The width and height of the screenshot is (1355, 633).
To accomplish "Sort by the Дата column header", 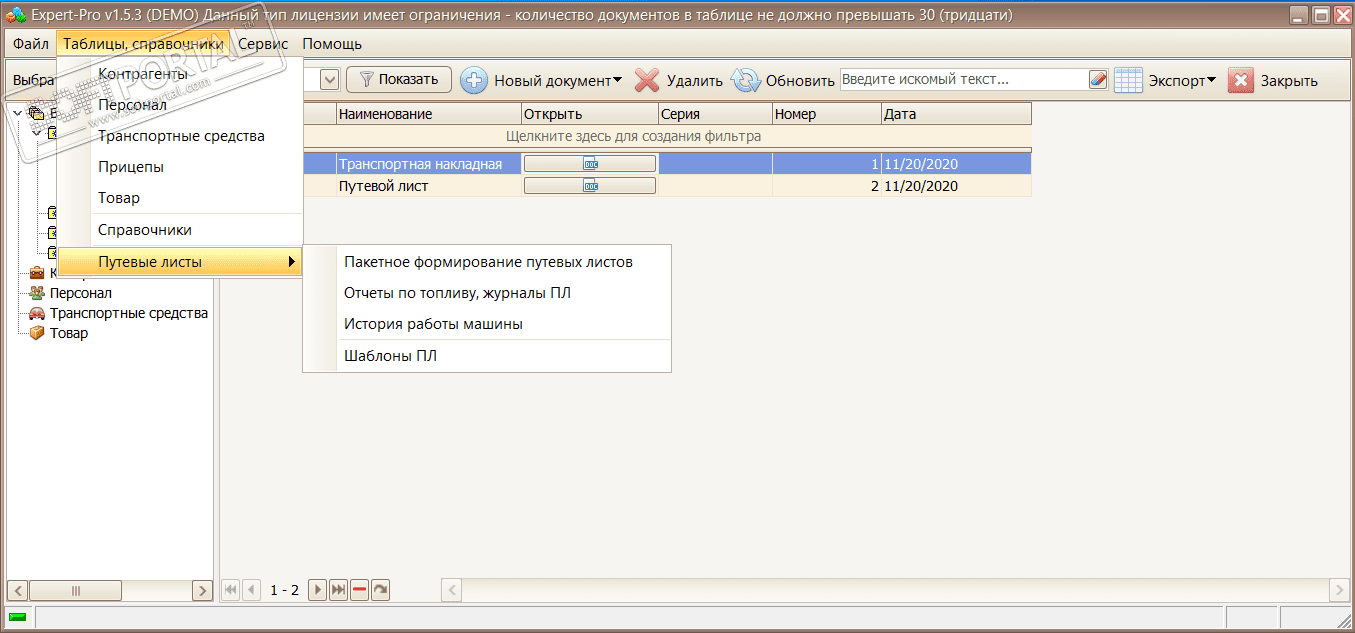I will coord(956,114).
